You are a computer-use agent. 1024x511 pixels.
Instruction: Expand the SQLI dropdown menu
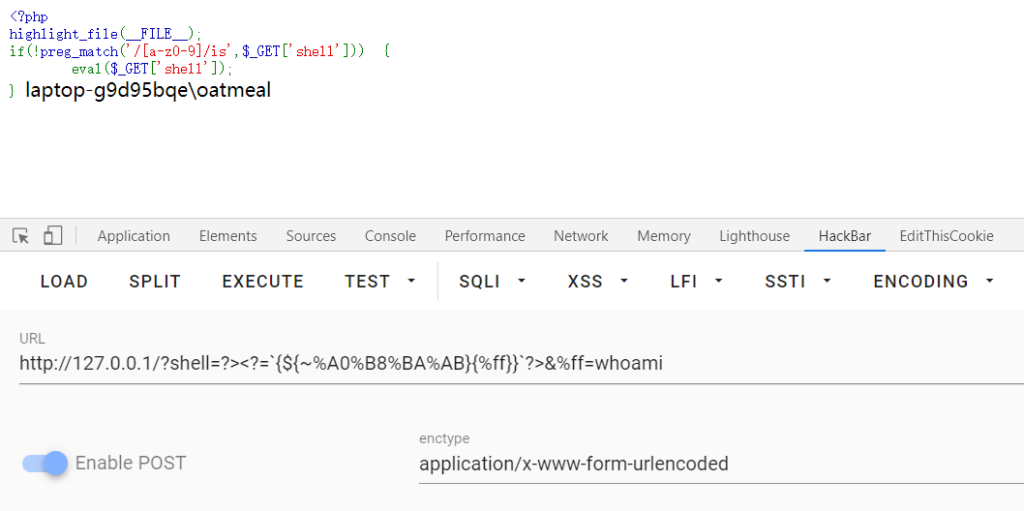[492, 282]
